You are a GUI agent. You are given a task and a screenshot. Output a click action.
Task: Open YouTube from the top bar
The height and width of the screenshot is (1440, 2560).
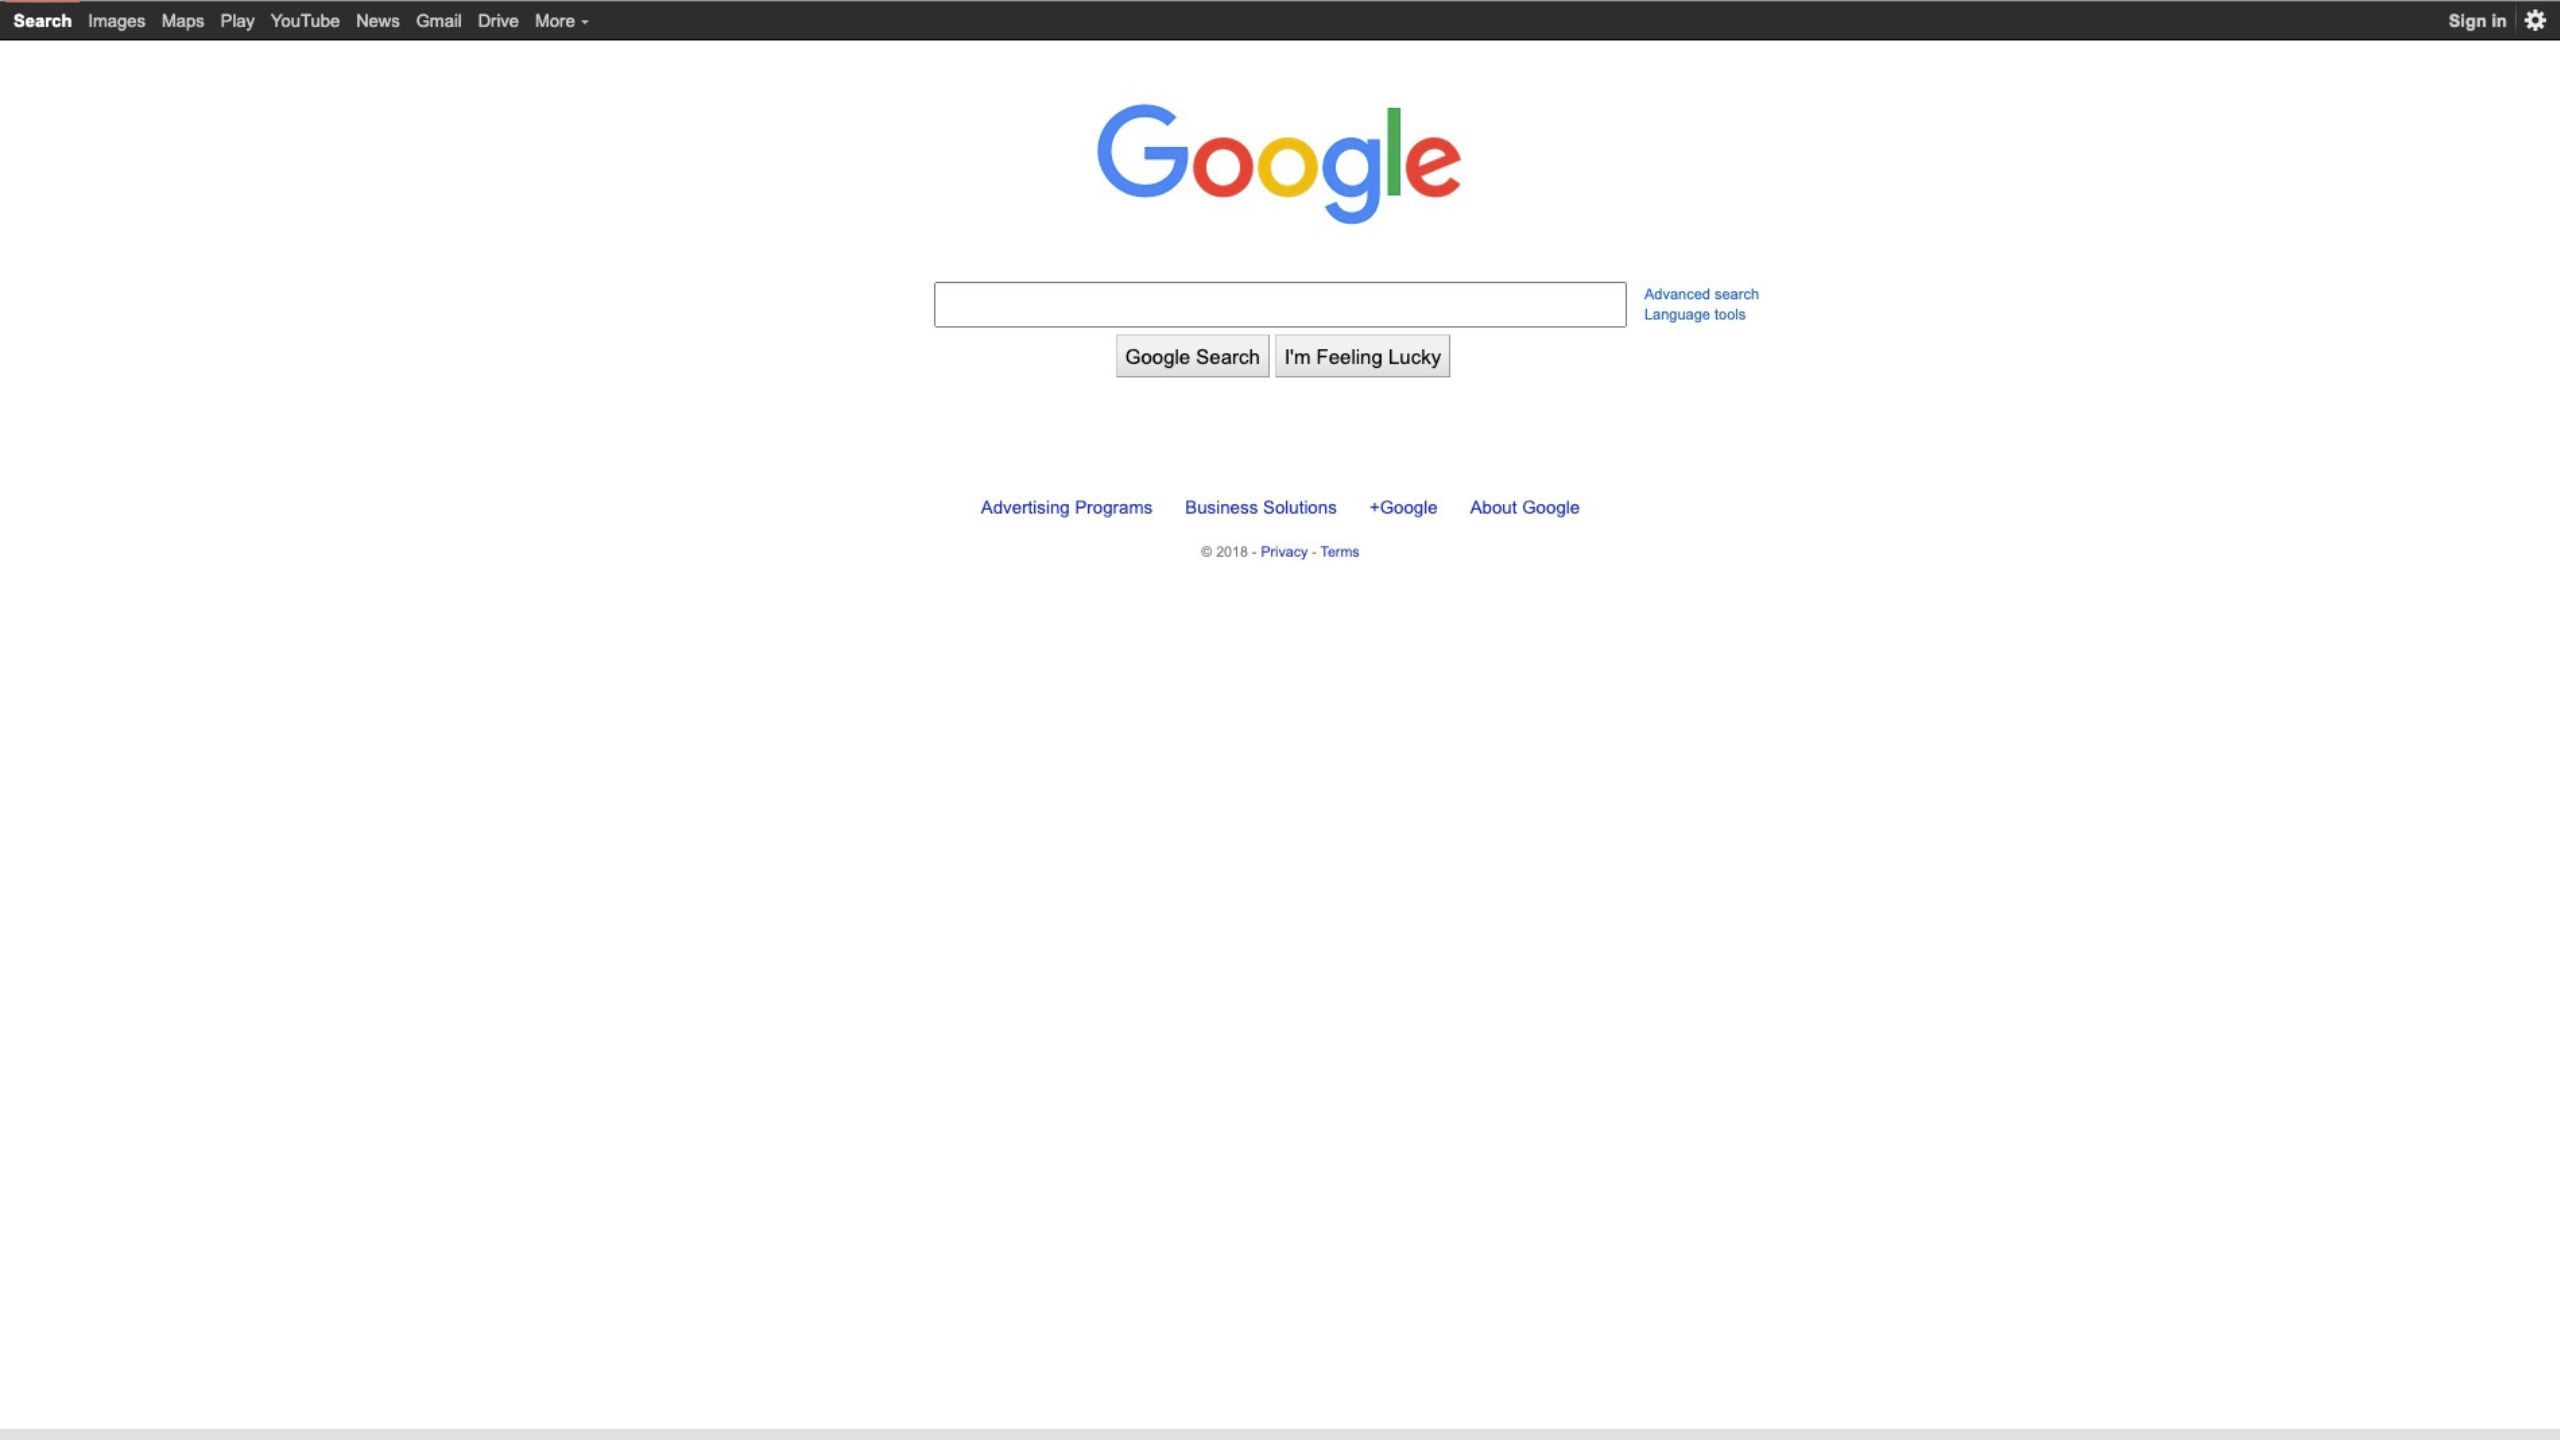pos(305,21)
